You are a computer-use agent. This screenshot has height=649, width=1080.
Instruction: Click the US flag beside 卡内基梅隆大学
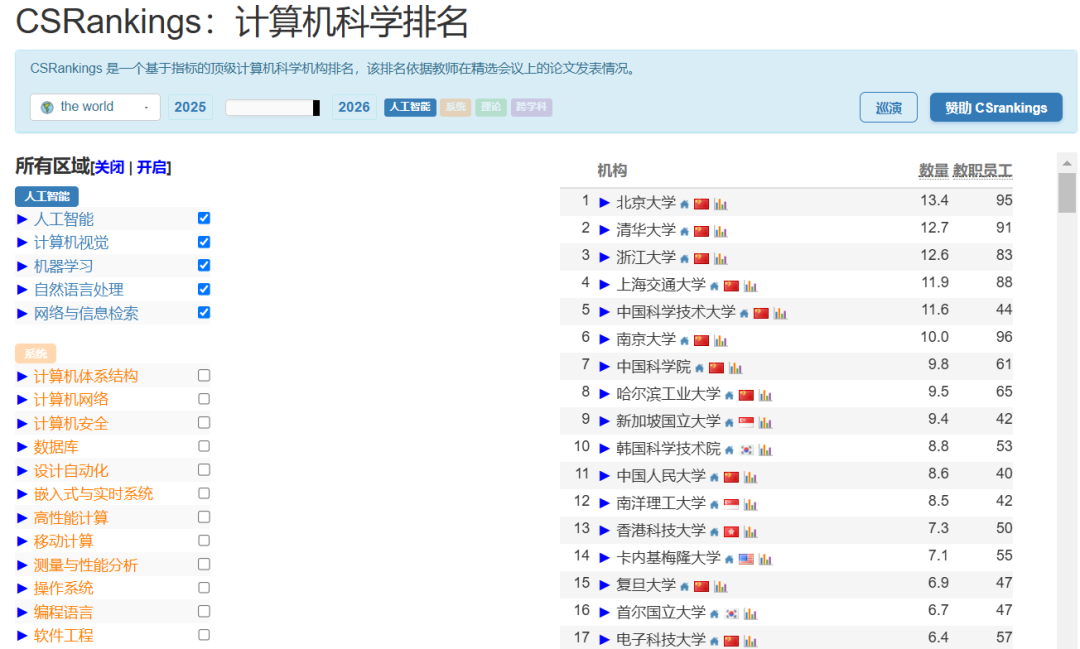click(746, 559)
